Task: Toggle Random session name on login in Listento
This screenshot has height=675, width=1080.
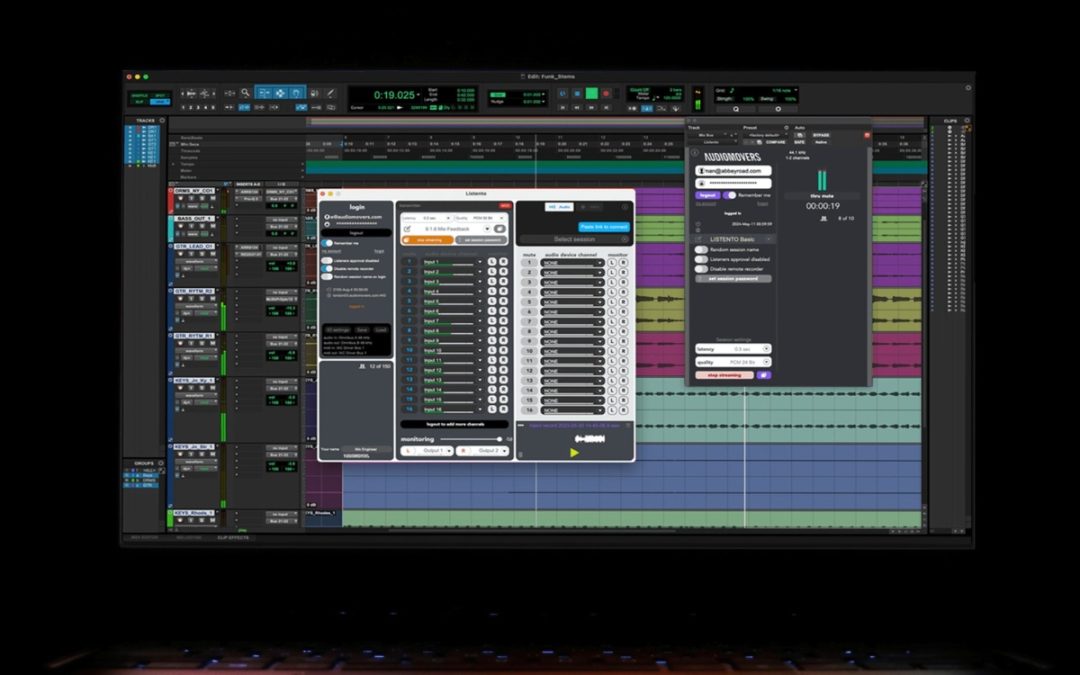Action: pos(326,277)
